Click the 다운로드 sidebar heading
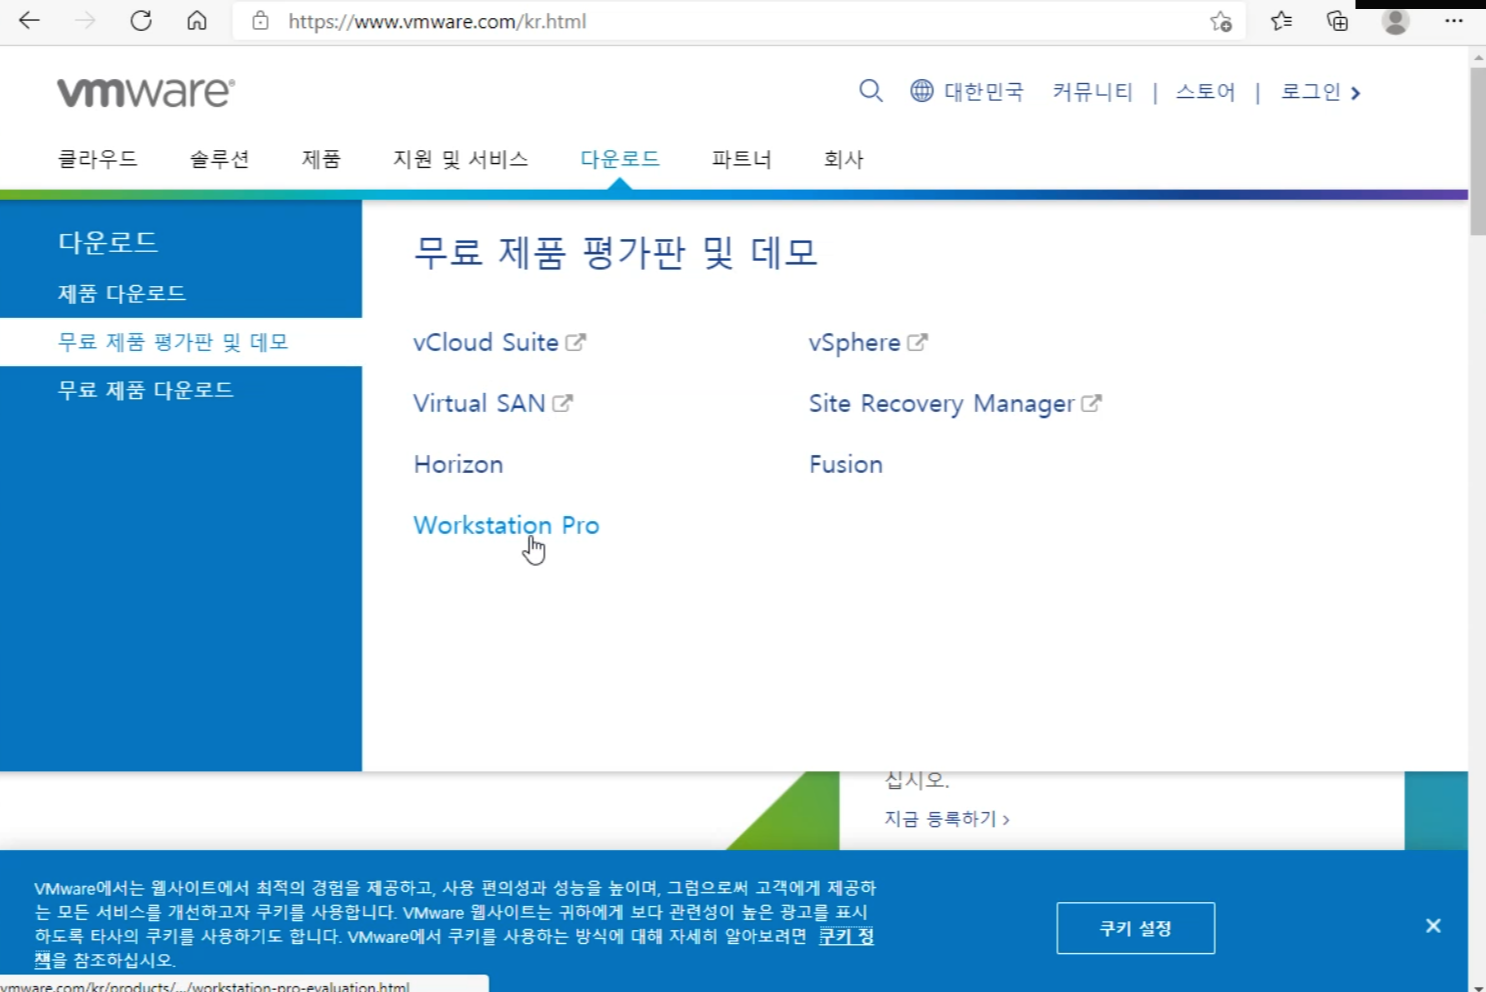Image resolution: width=1486 pixels, height=992 pixels. click(x=108, y=242)
